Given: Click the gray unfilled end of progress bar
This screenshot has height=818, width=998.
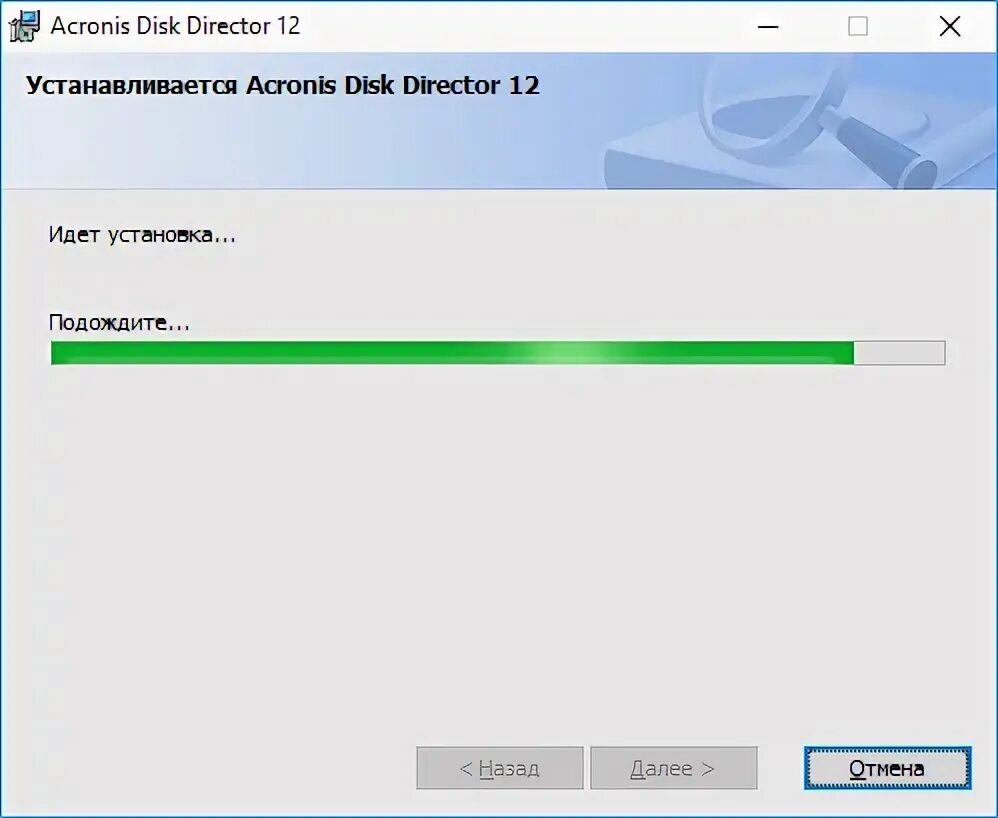Looking at the screenshot, I should pos(899,353).
